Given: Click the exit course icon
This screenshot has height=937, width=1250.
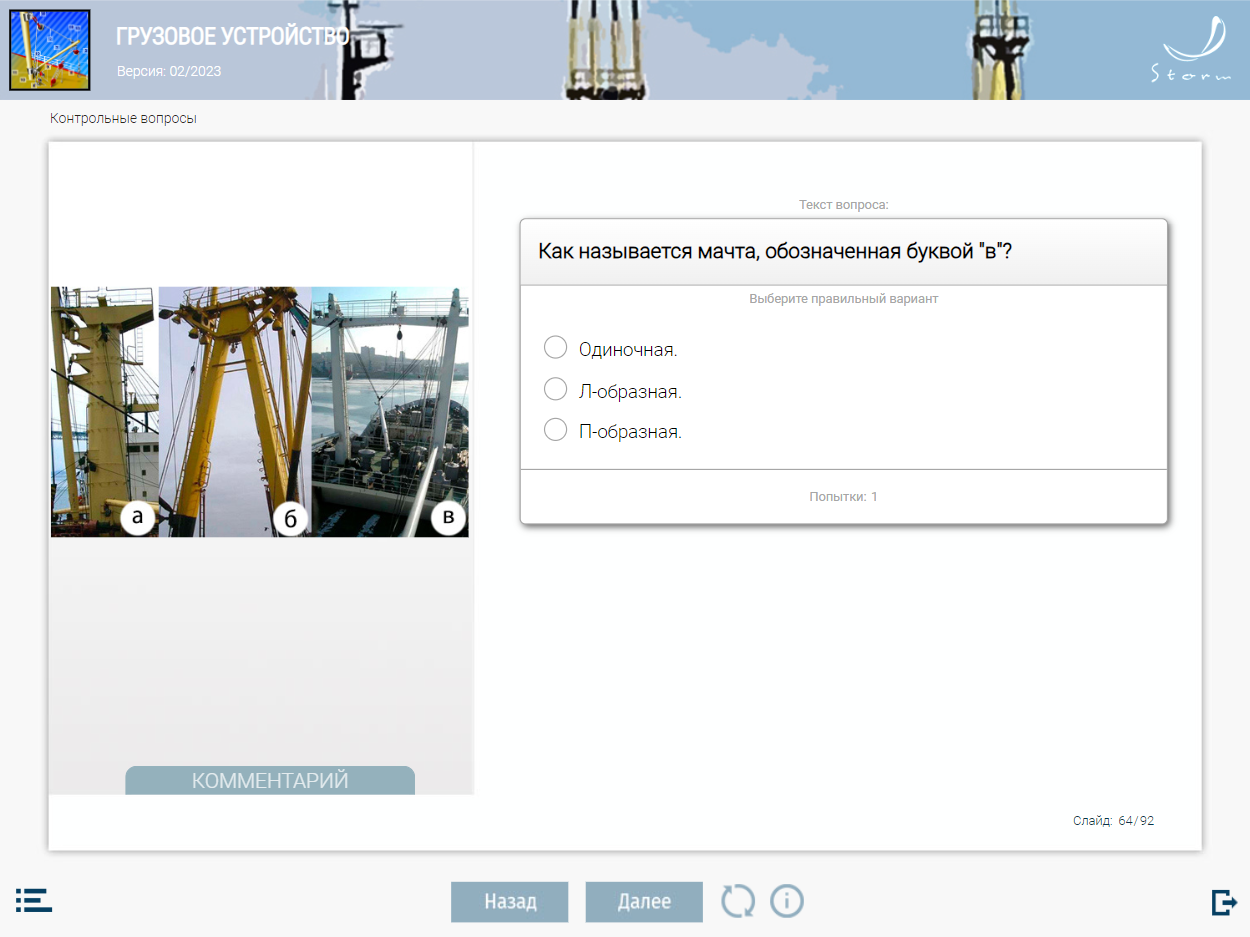Looking at the screenshot, I should point(1224,902).
